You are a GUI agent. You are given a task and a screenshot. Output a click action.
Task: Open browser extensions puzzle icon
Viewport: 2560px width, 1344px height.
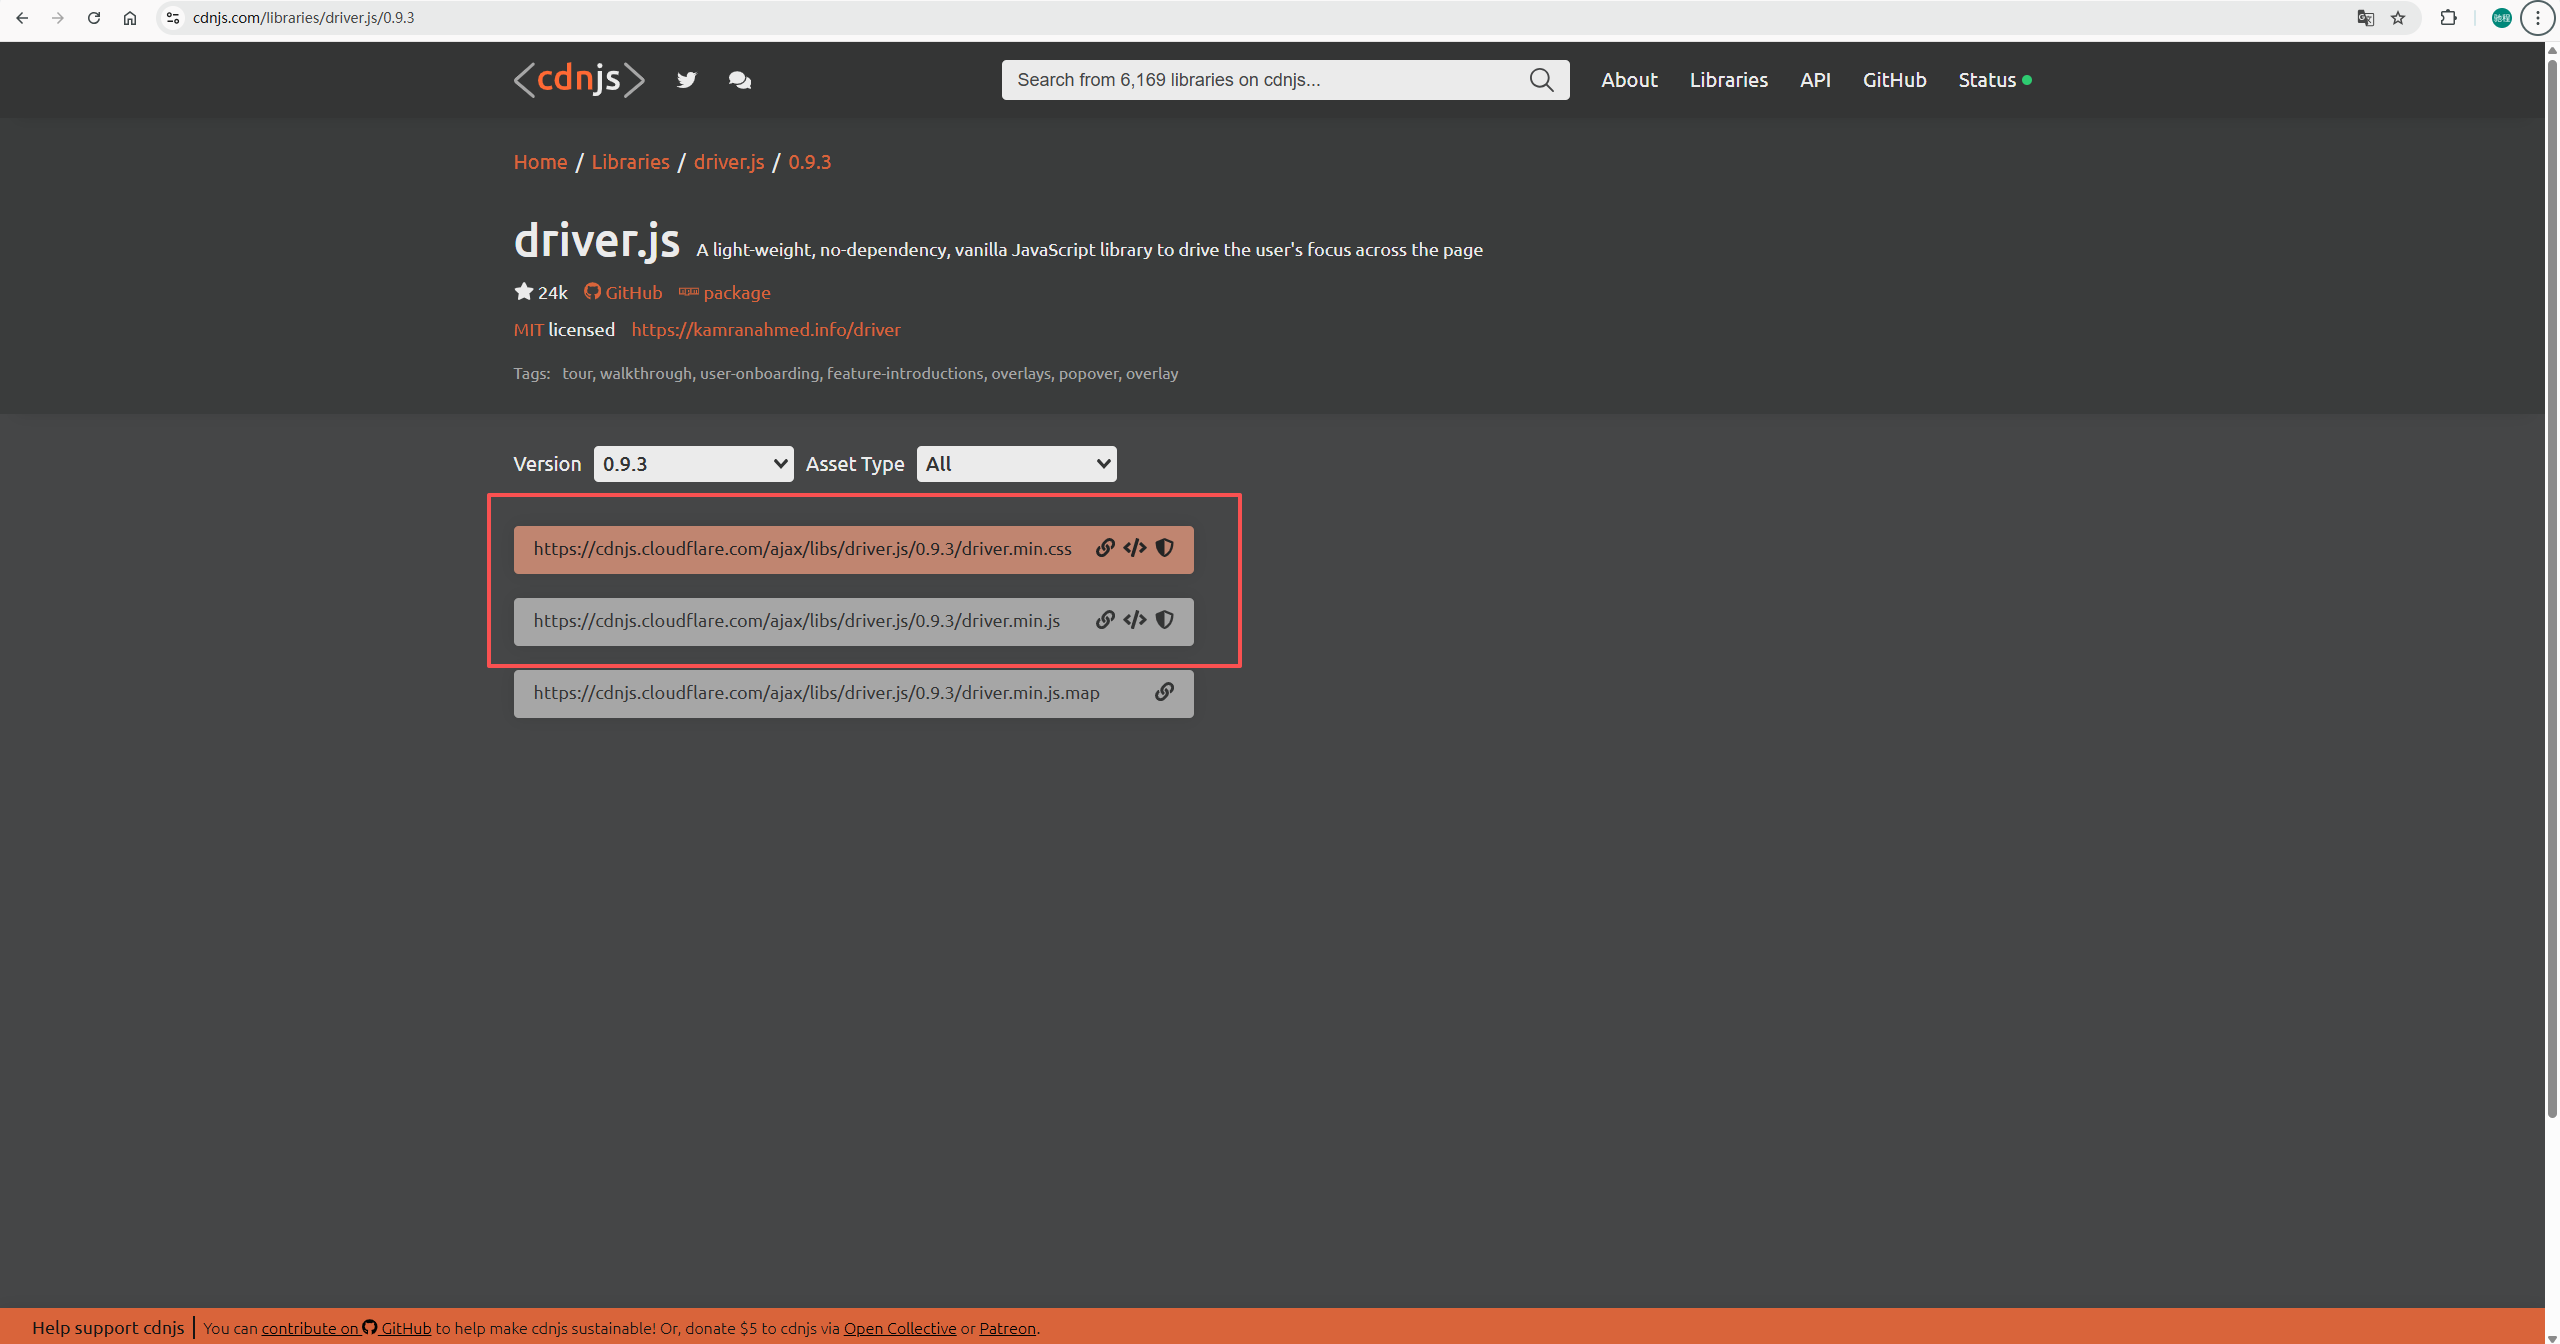[2448, 18]
